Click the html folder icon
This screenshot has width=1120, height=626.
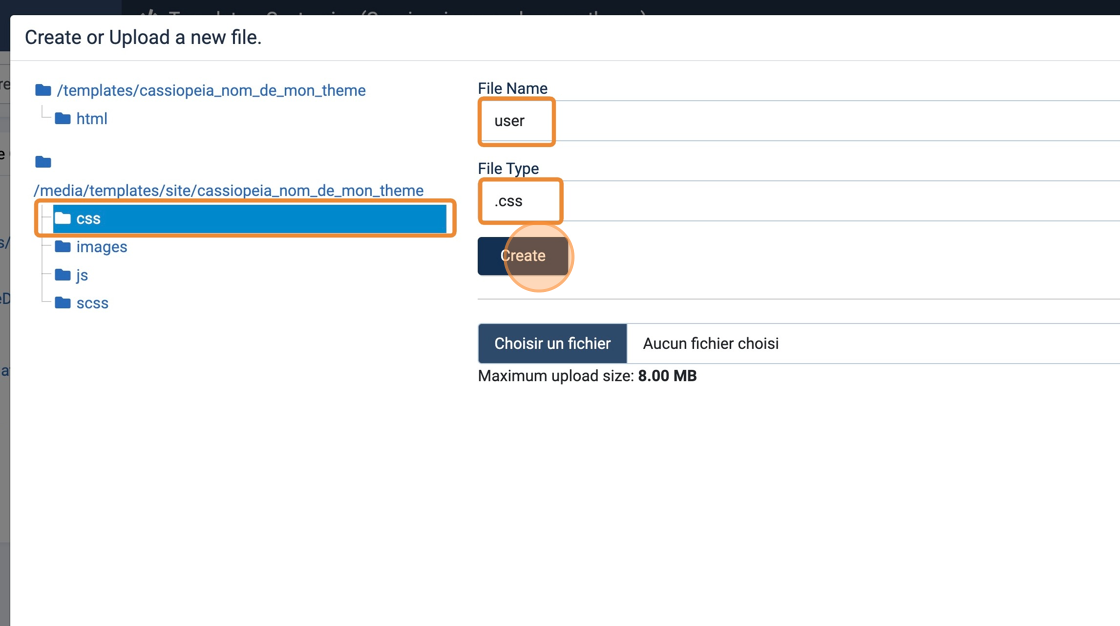[x=63, y=118]
